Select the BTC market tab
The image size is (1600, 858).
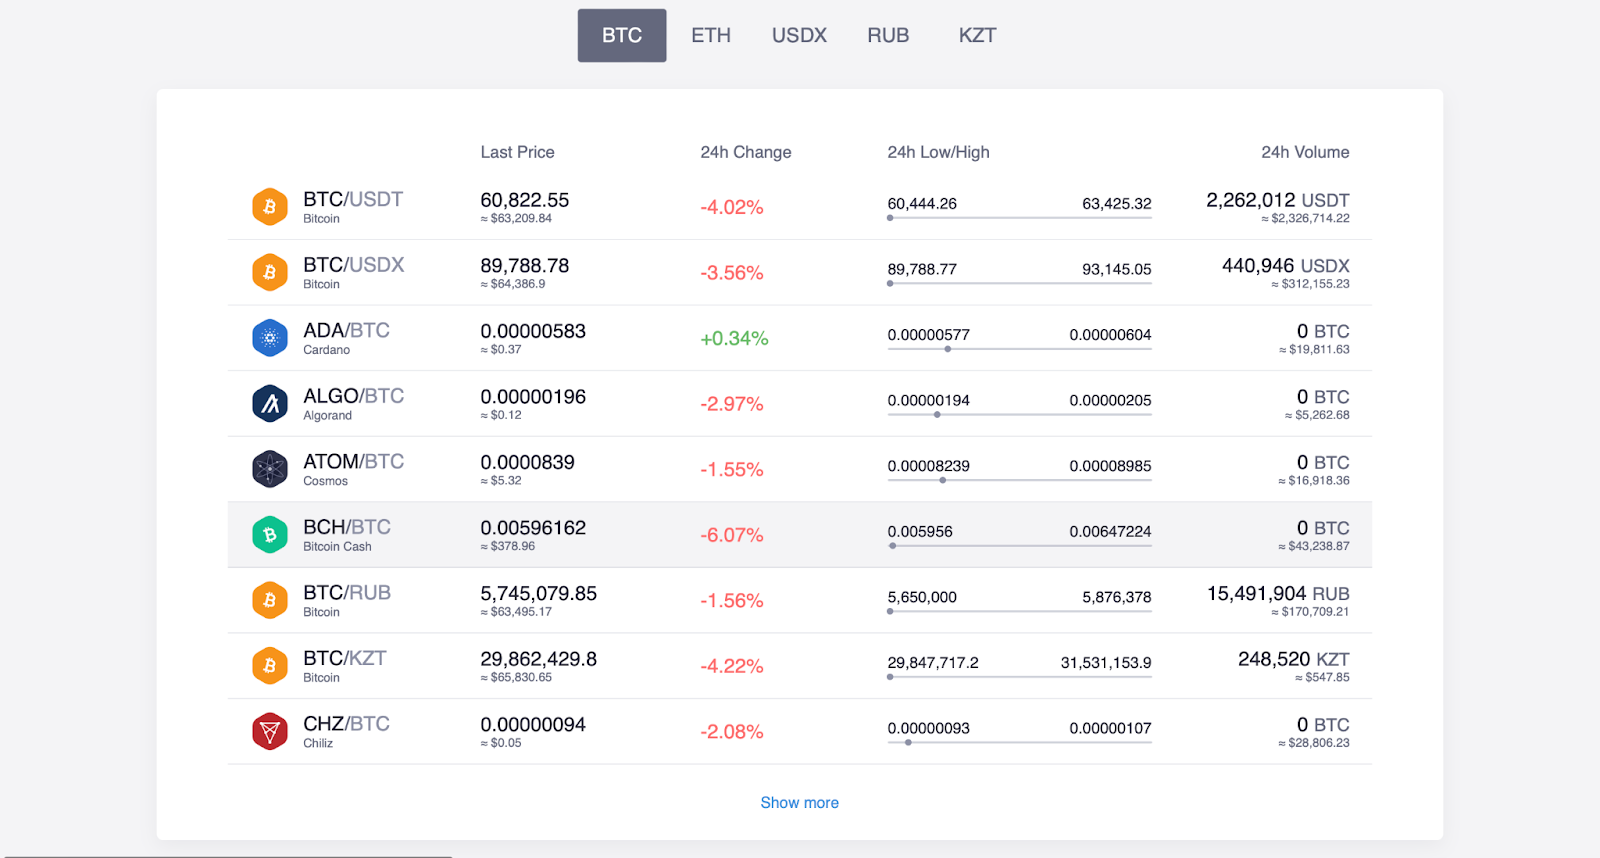[622, 35]
